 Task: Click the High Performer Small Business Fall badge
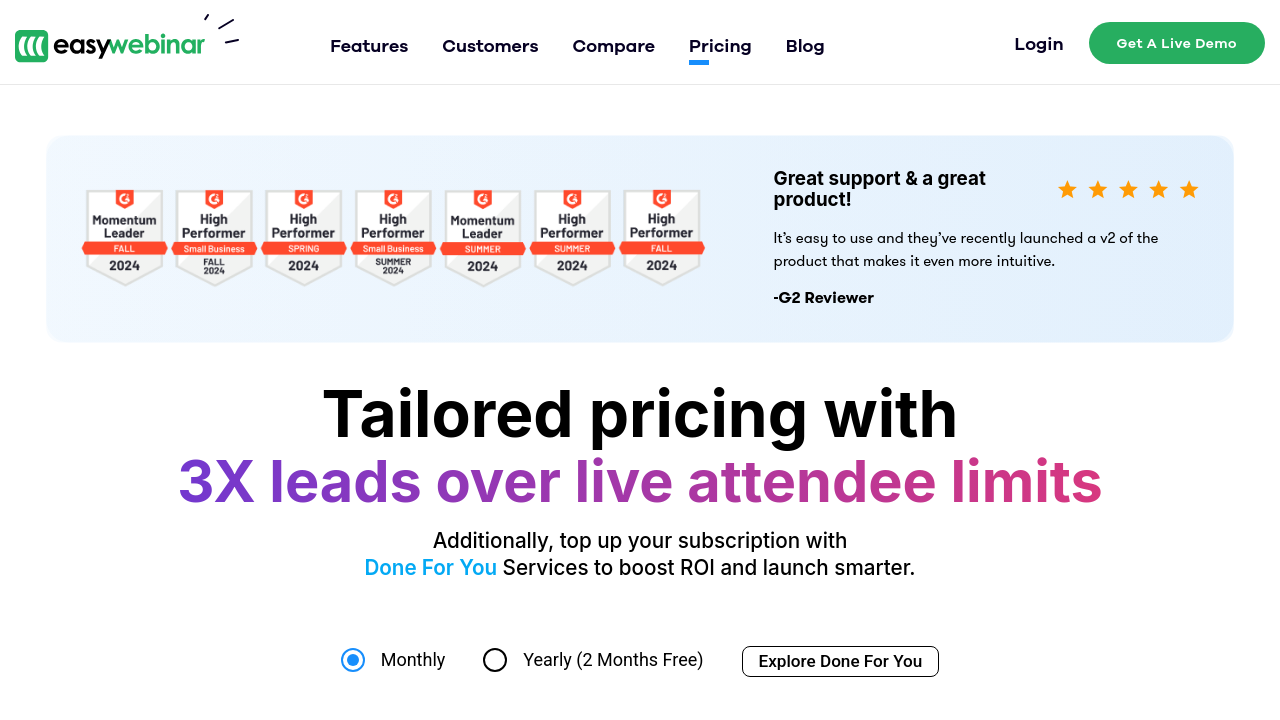pos(214,238)
